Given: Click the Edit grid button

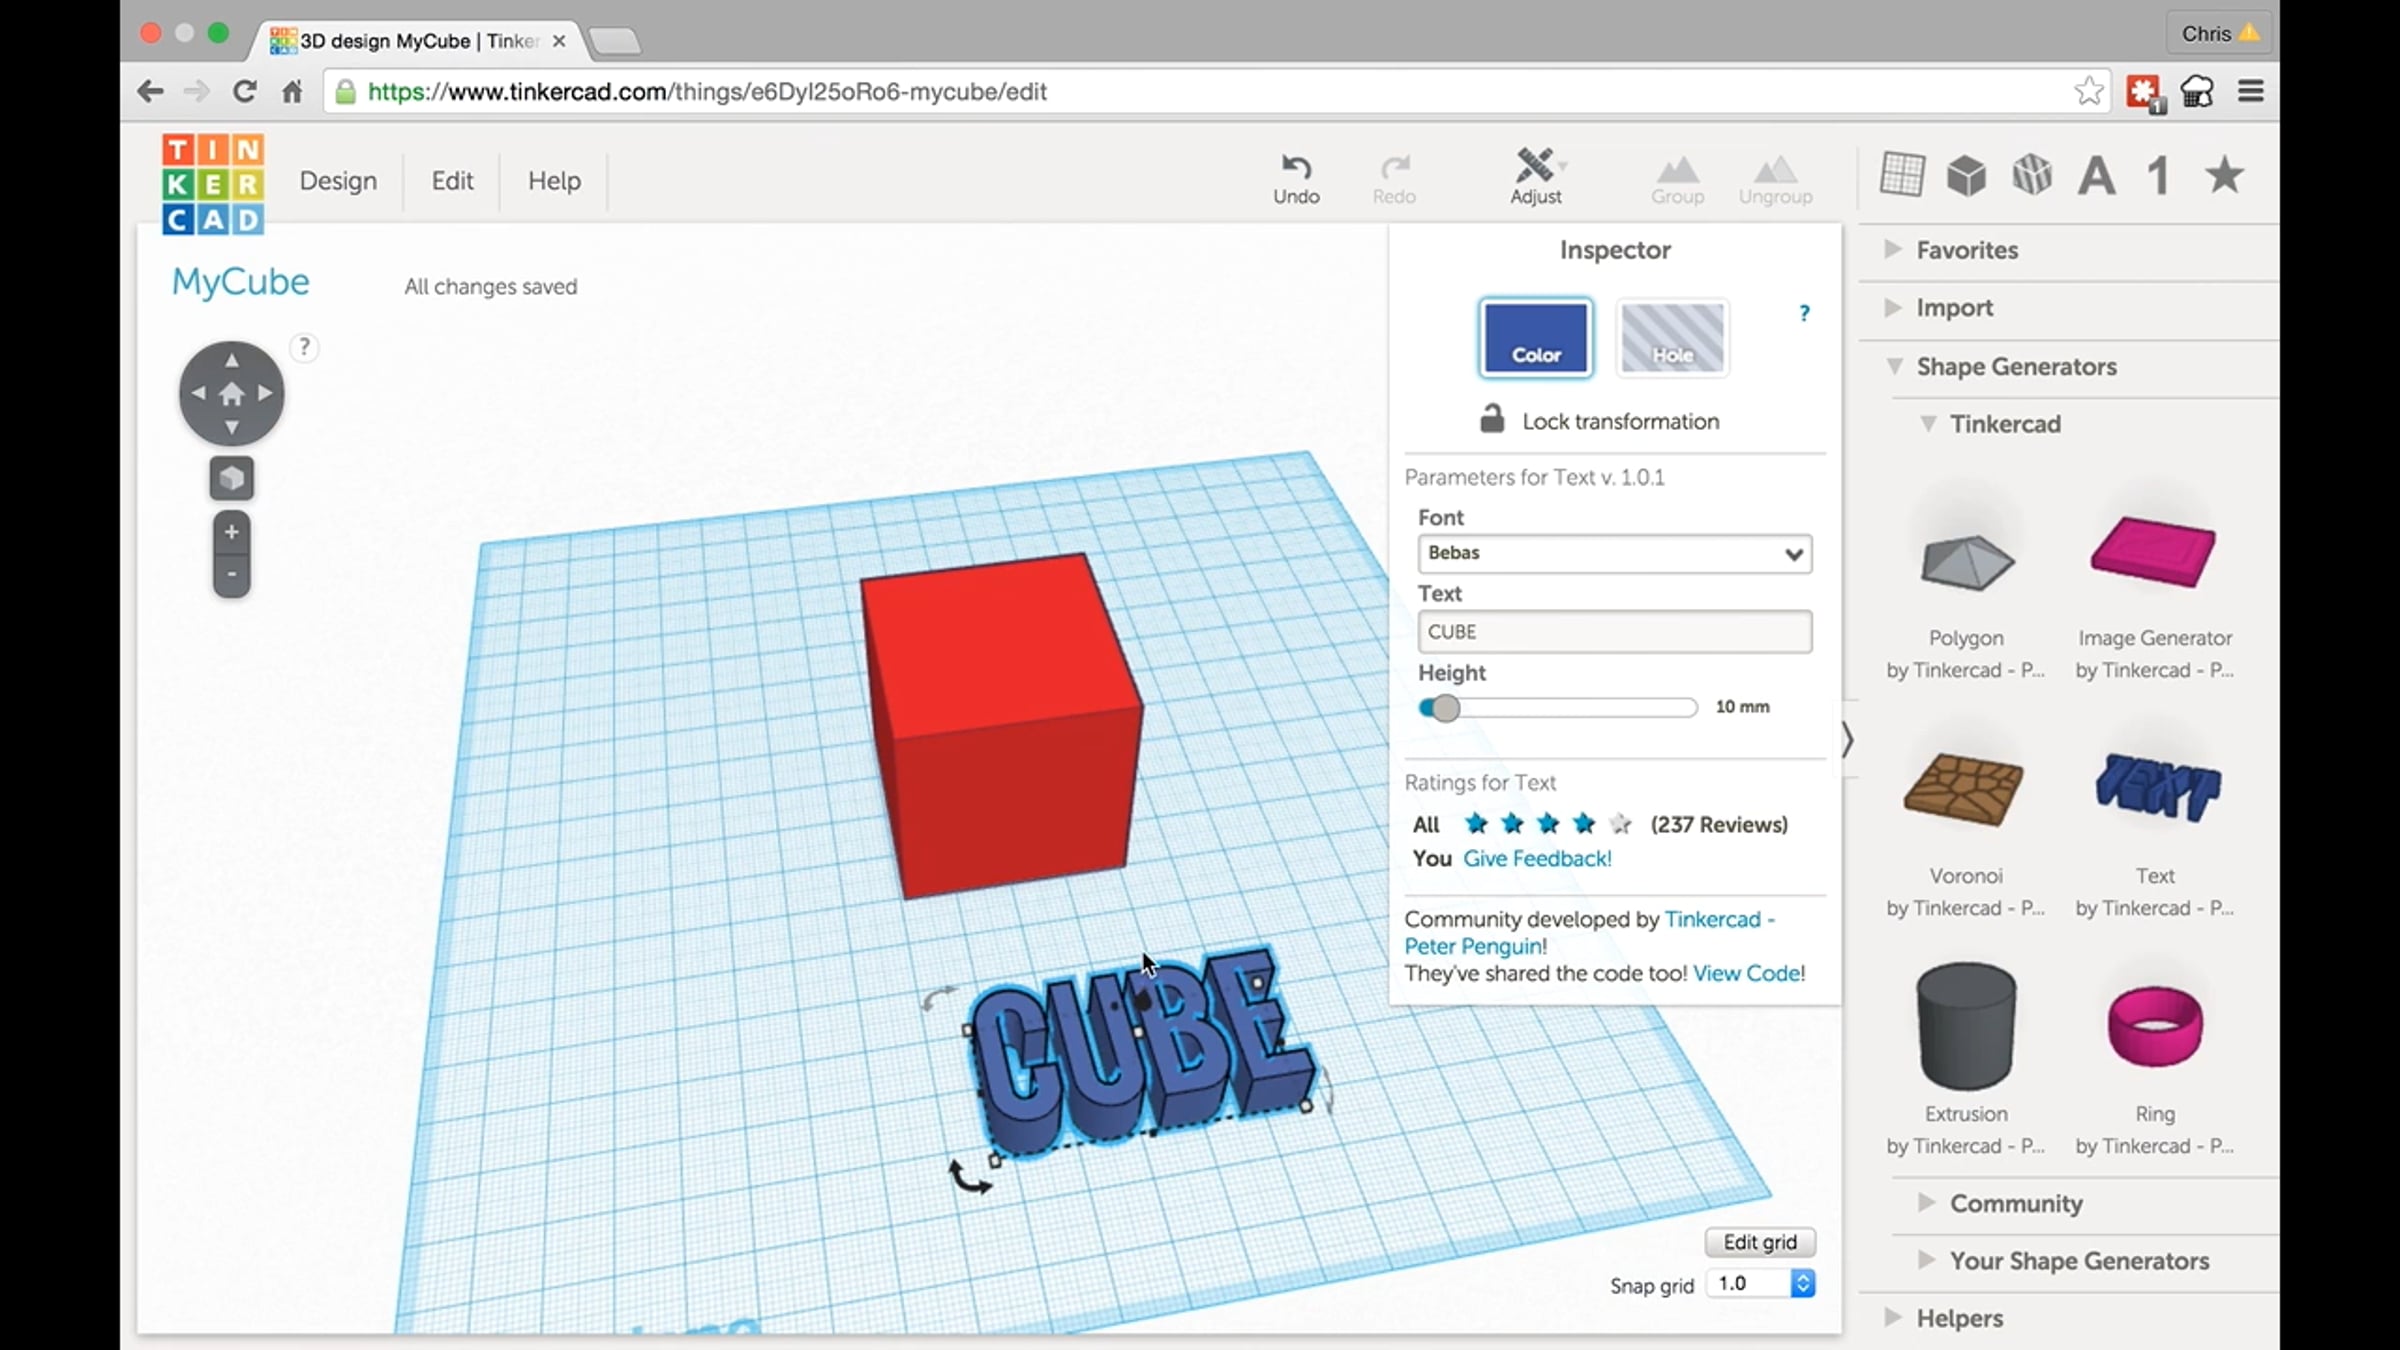Looking at the screenshot, I should (1759, 1242).
